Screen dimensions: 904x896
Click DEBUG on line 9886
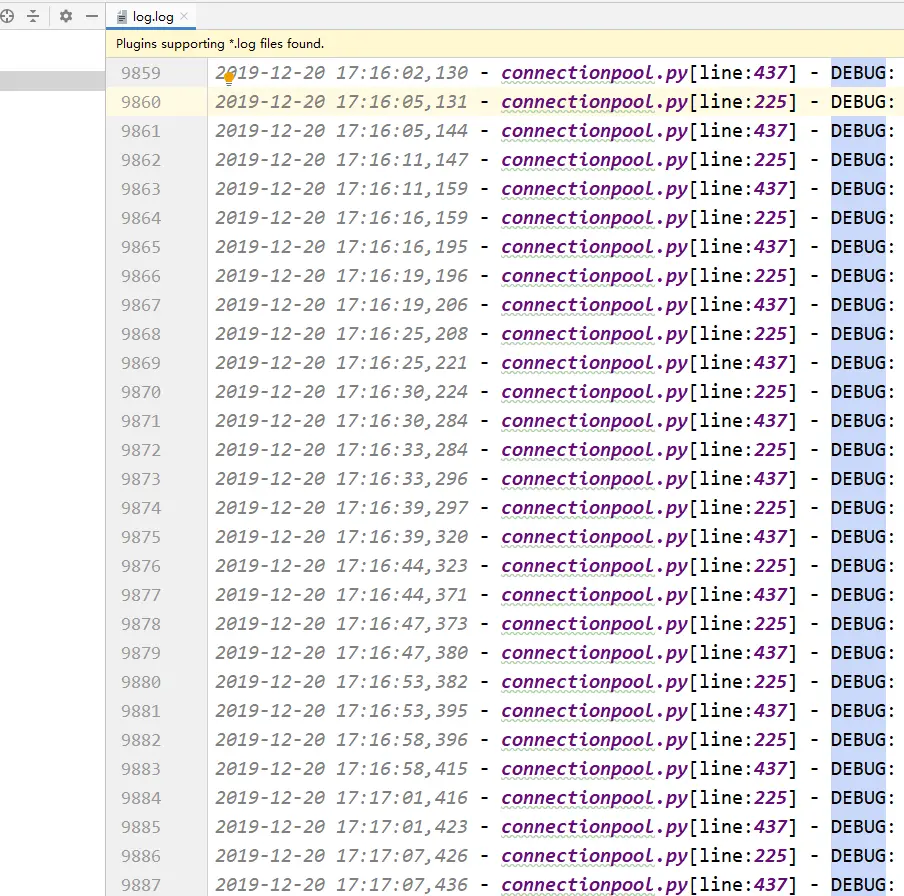coord(858,856)
